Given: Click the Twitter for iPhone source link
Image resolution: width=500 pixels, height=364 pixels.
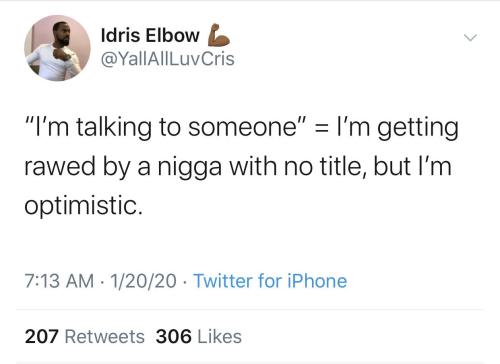Looking at the screenshot, I should point(270,281).
